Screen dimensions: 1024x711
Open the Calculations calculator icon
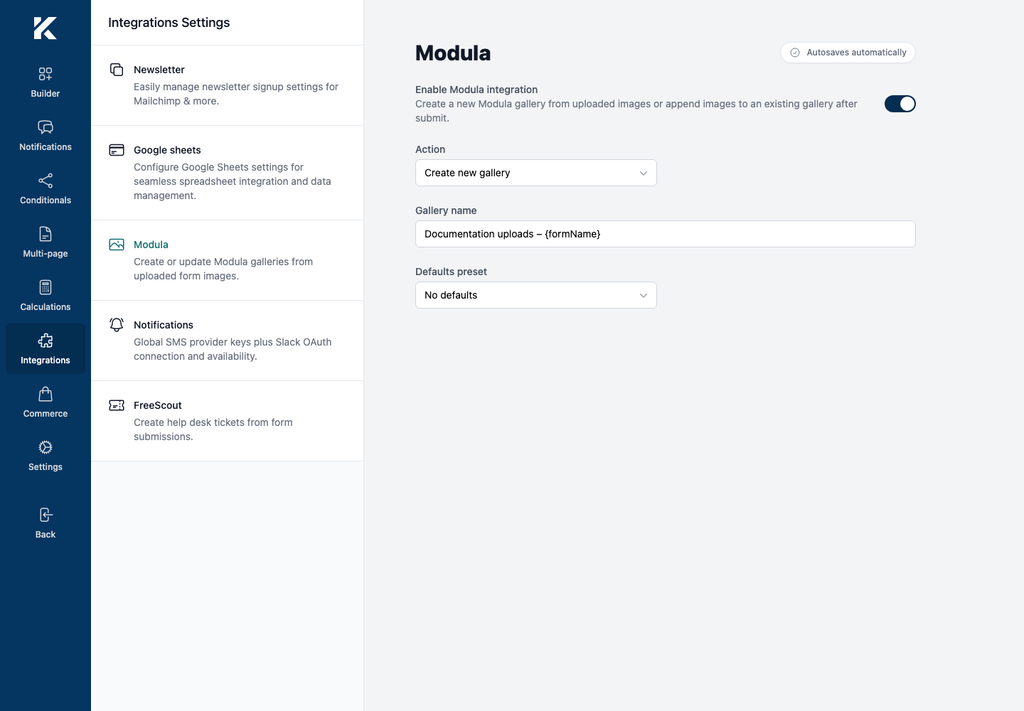[45, 287]
